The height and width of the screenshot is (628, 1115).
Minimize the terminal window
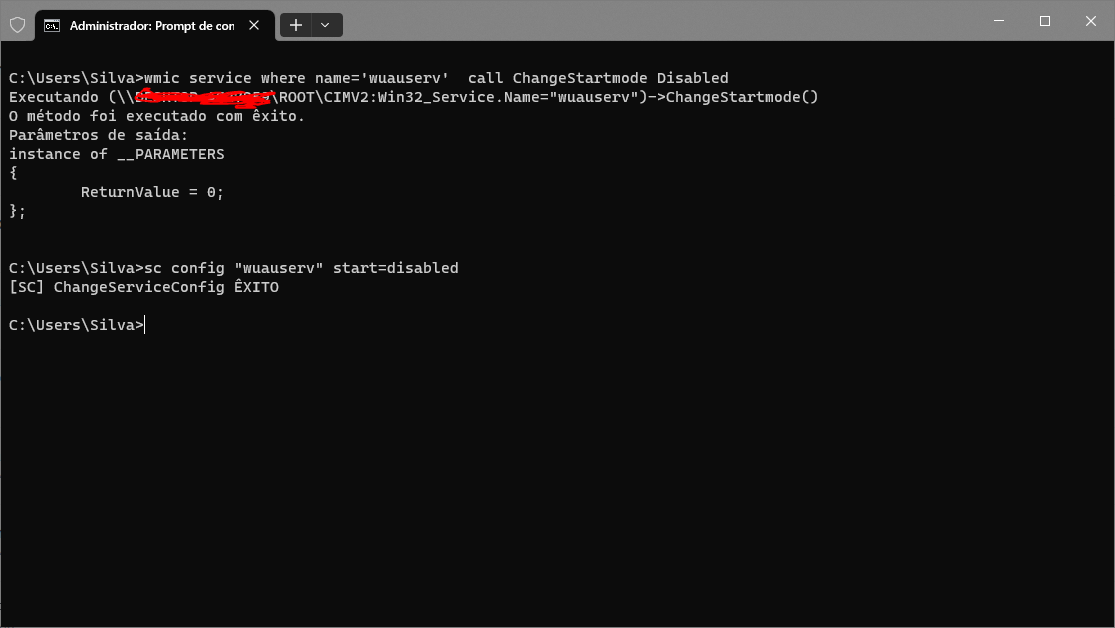point(998,21)
